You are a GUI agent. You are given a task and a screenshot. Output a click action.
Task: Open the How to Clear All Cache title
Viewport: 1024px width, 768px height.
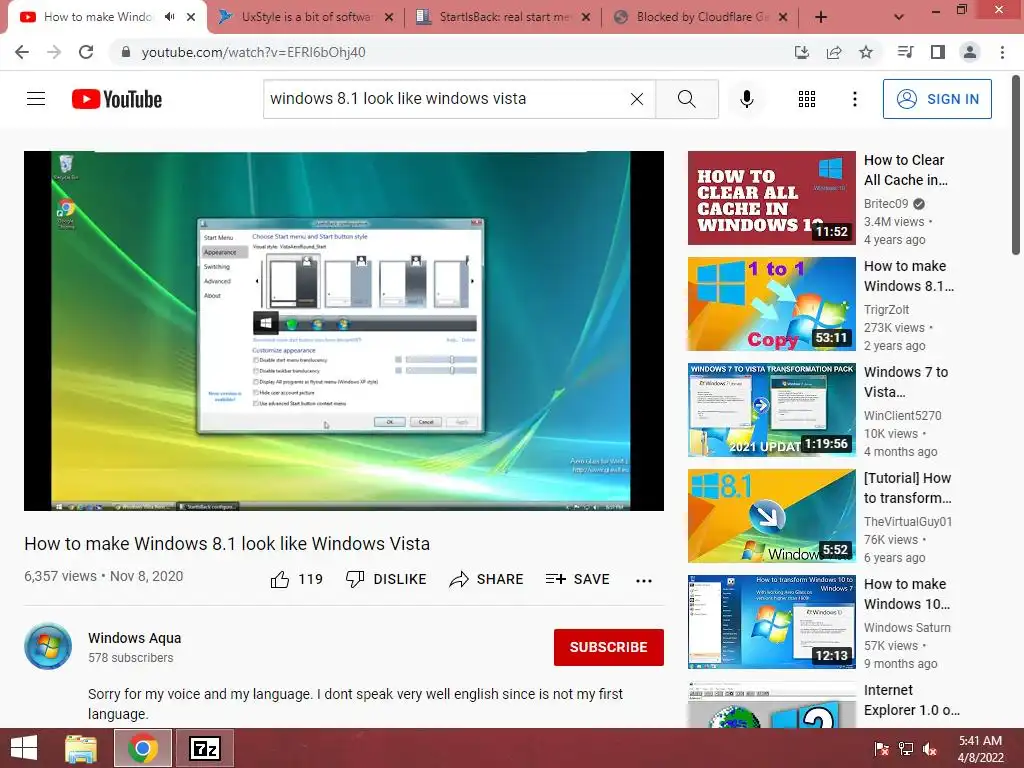tap(906, 170)
